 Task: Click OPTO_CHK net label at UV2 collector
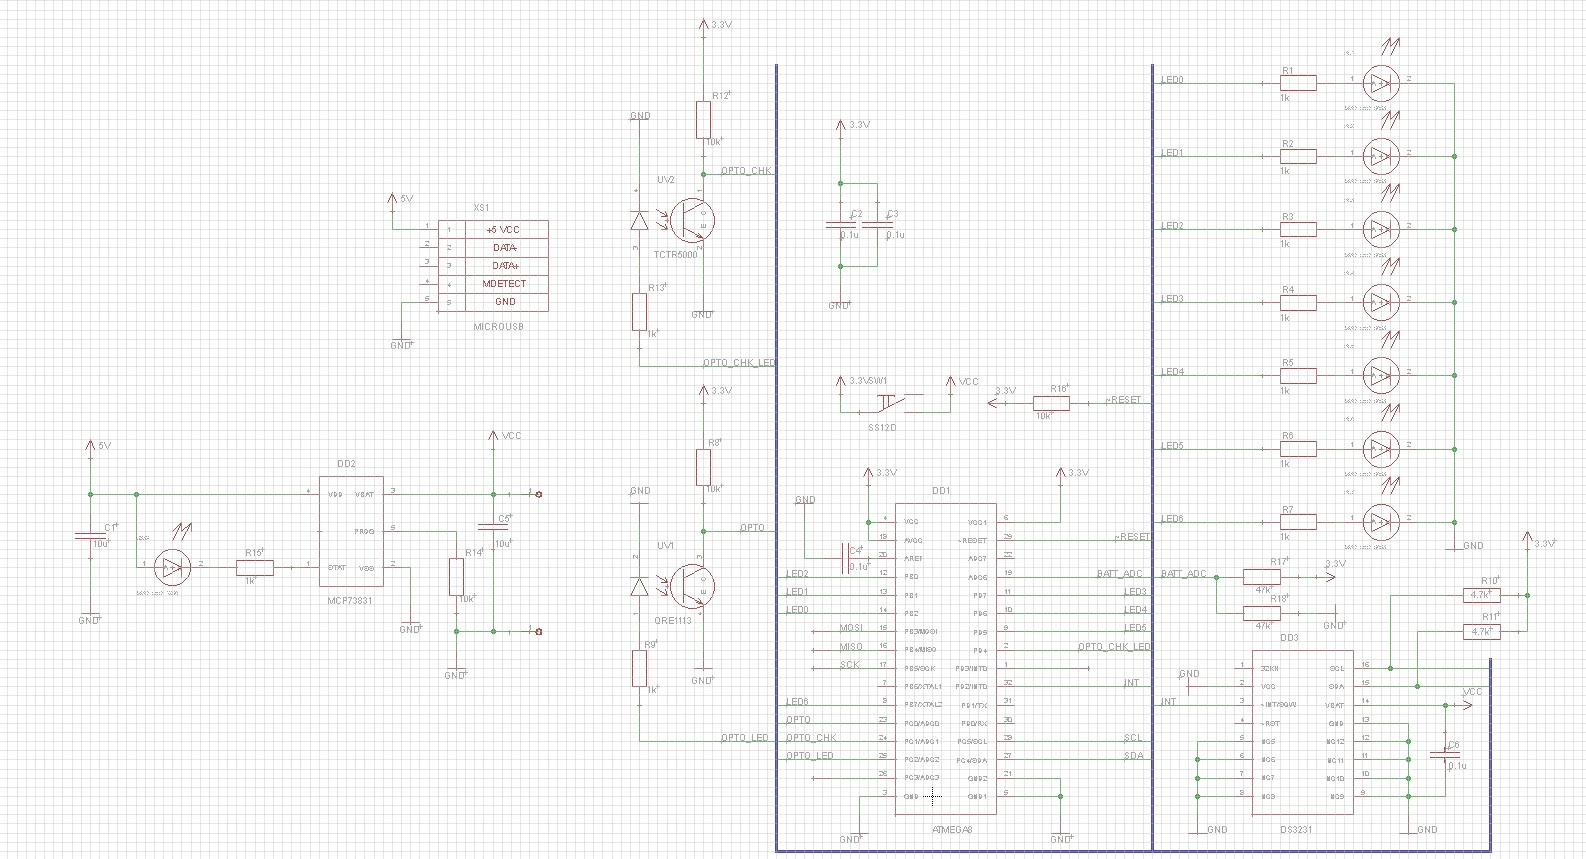746,171
